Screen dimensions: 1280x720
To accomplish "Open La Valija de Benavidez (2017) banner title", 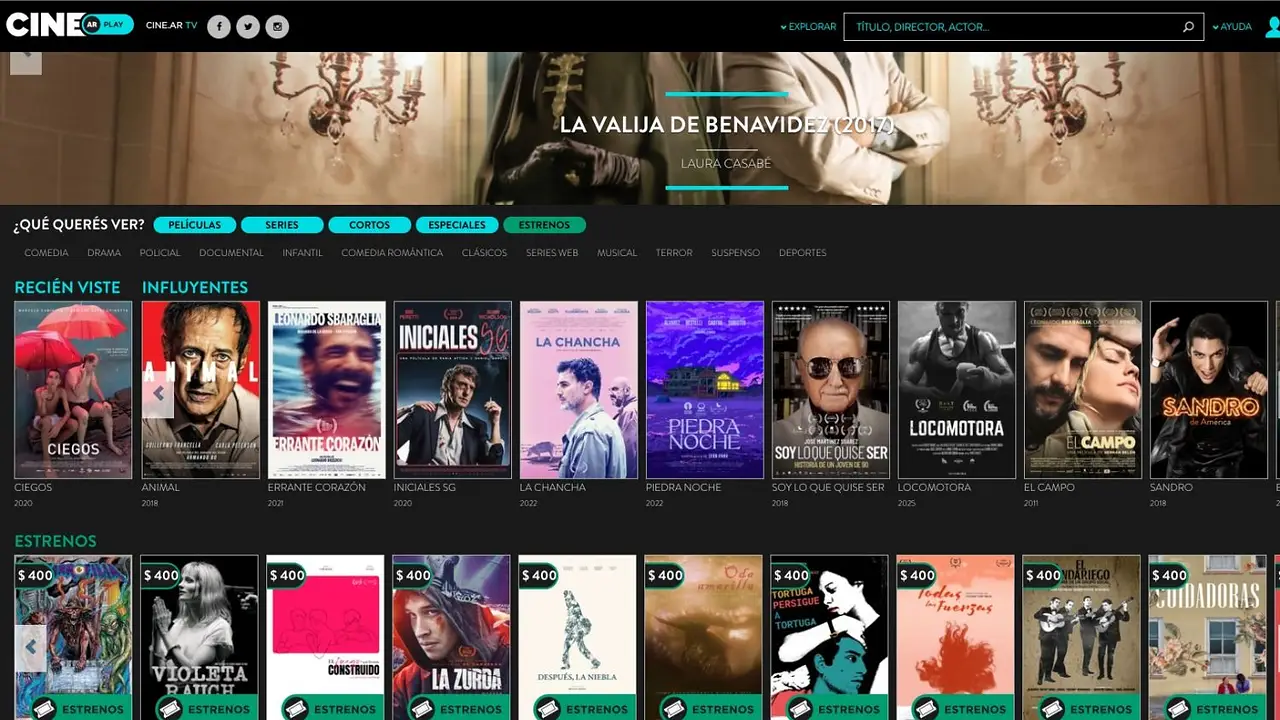I will (727, 125).
